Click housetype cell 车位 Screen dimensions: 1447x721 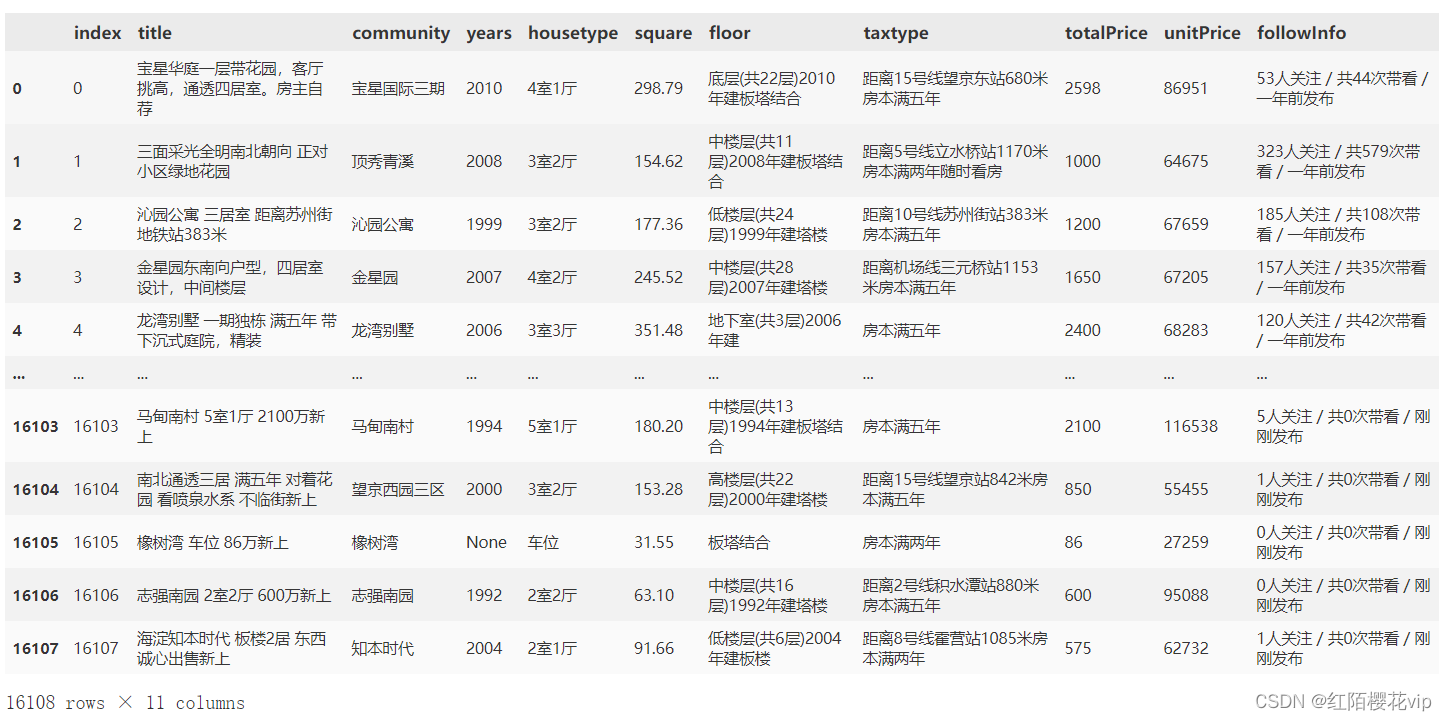pos(543,542)
